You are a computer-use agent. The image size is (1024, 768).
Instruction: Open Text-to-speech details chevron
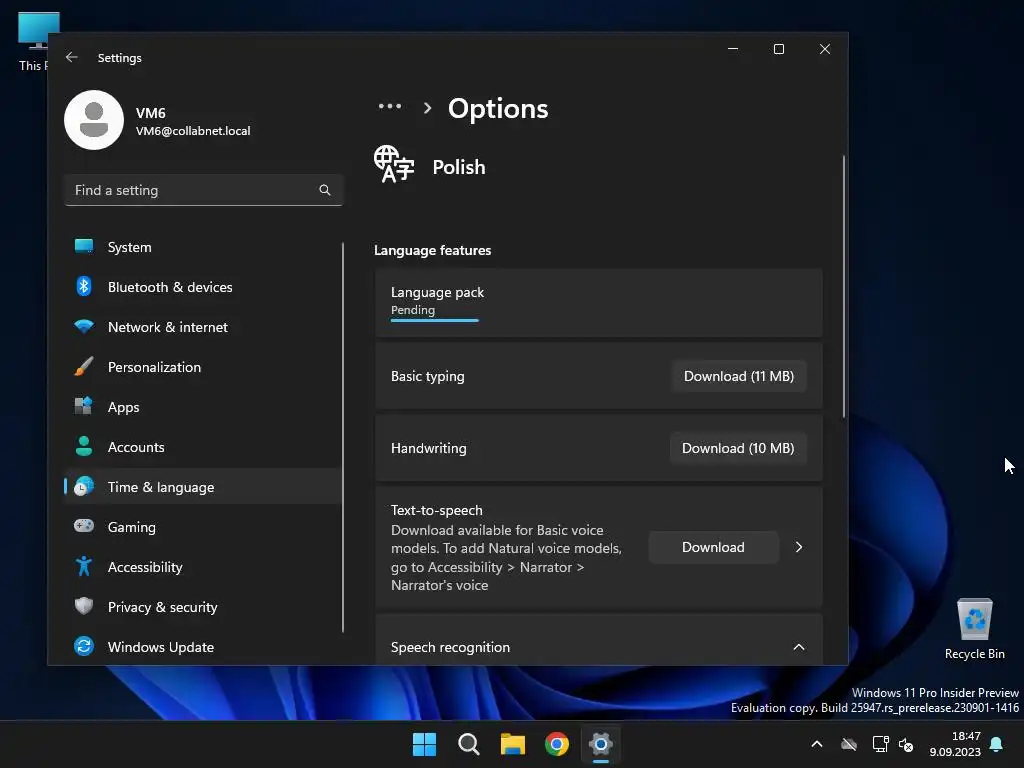[799, 547]
